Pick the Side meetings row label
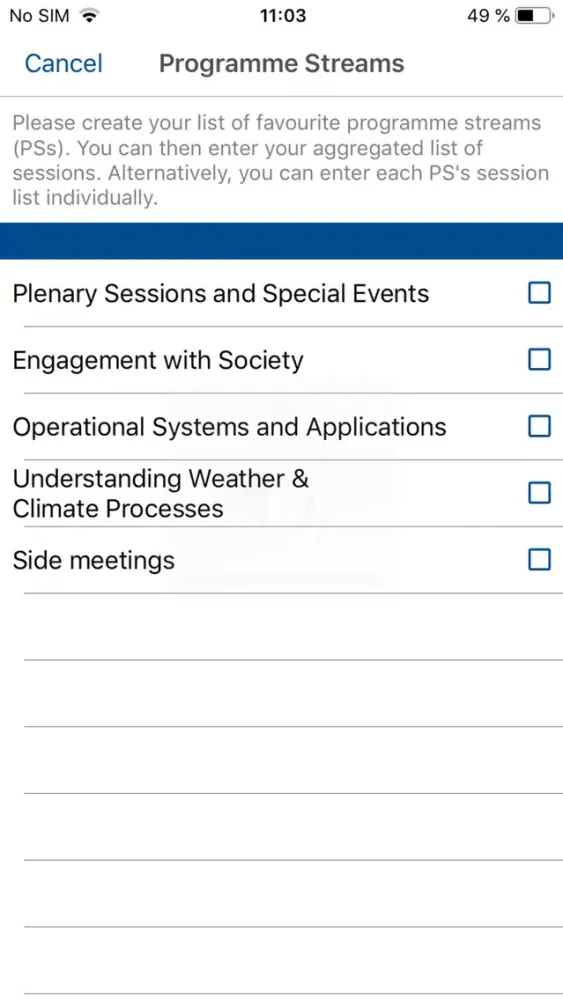Screen dimensions: 563x1000 coord(93,561)
